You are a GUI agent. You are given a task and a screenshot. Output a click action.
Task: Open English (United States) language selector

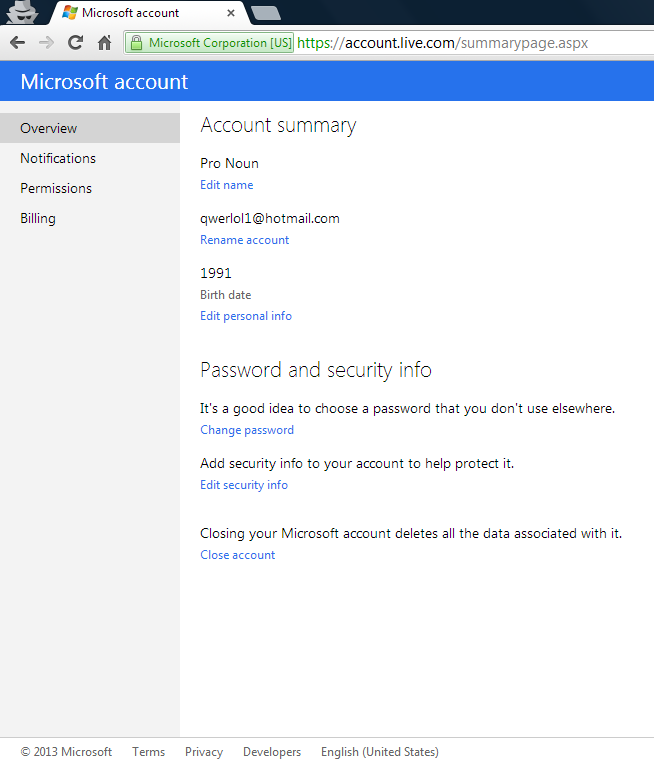click(x=379, y=752)
